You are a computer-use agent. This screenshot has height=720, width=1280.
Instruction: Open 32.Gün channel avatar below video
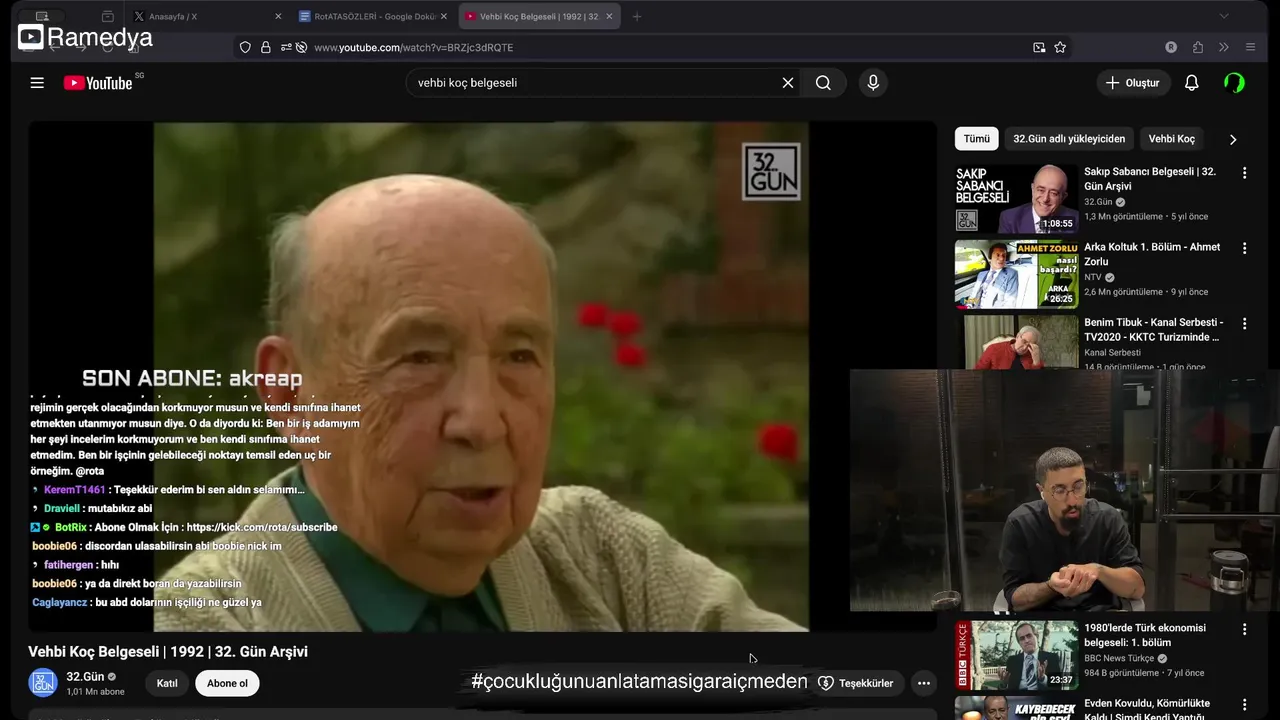(43, 683)
